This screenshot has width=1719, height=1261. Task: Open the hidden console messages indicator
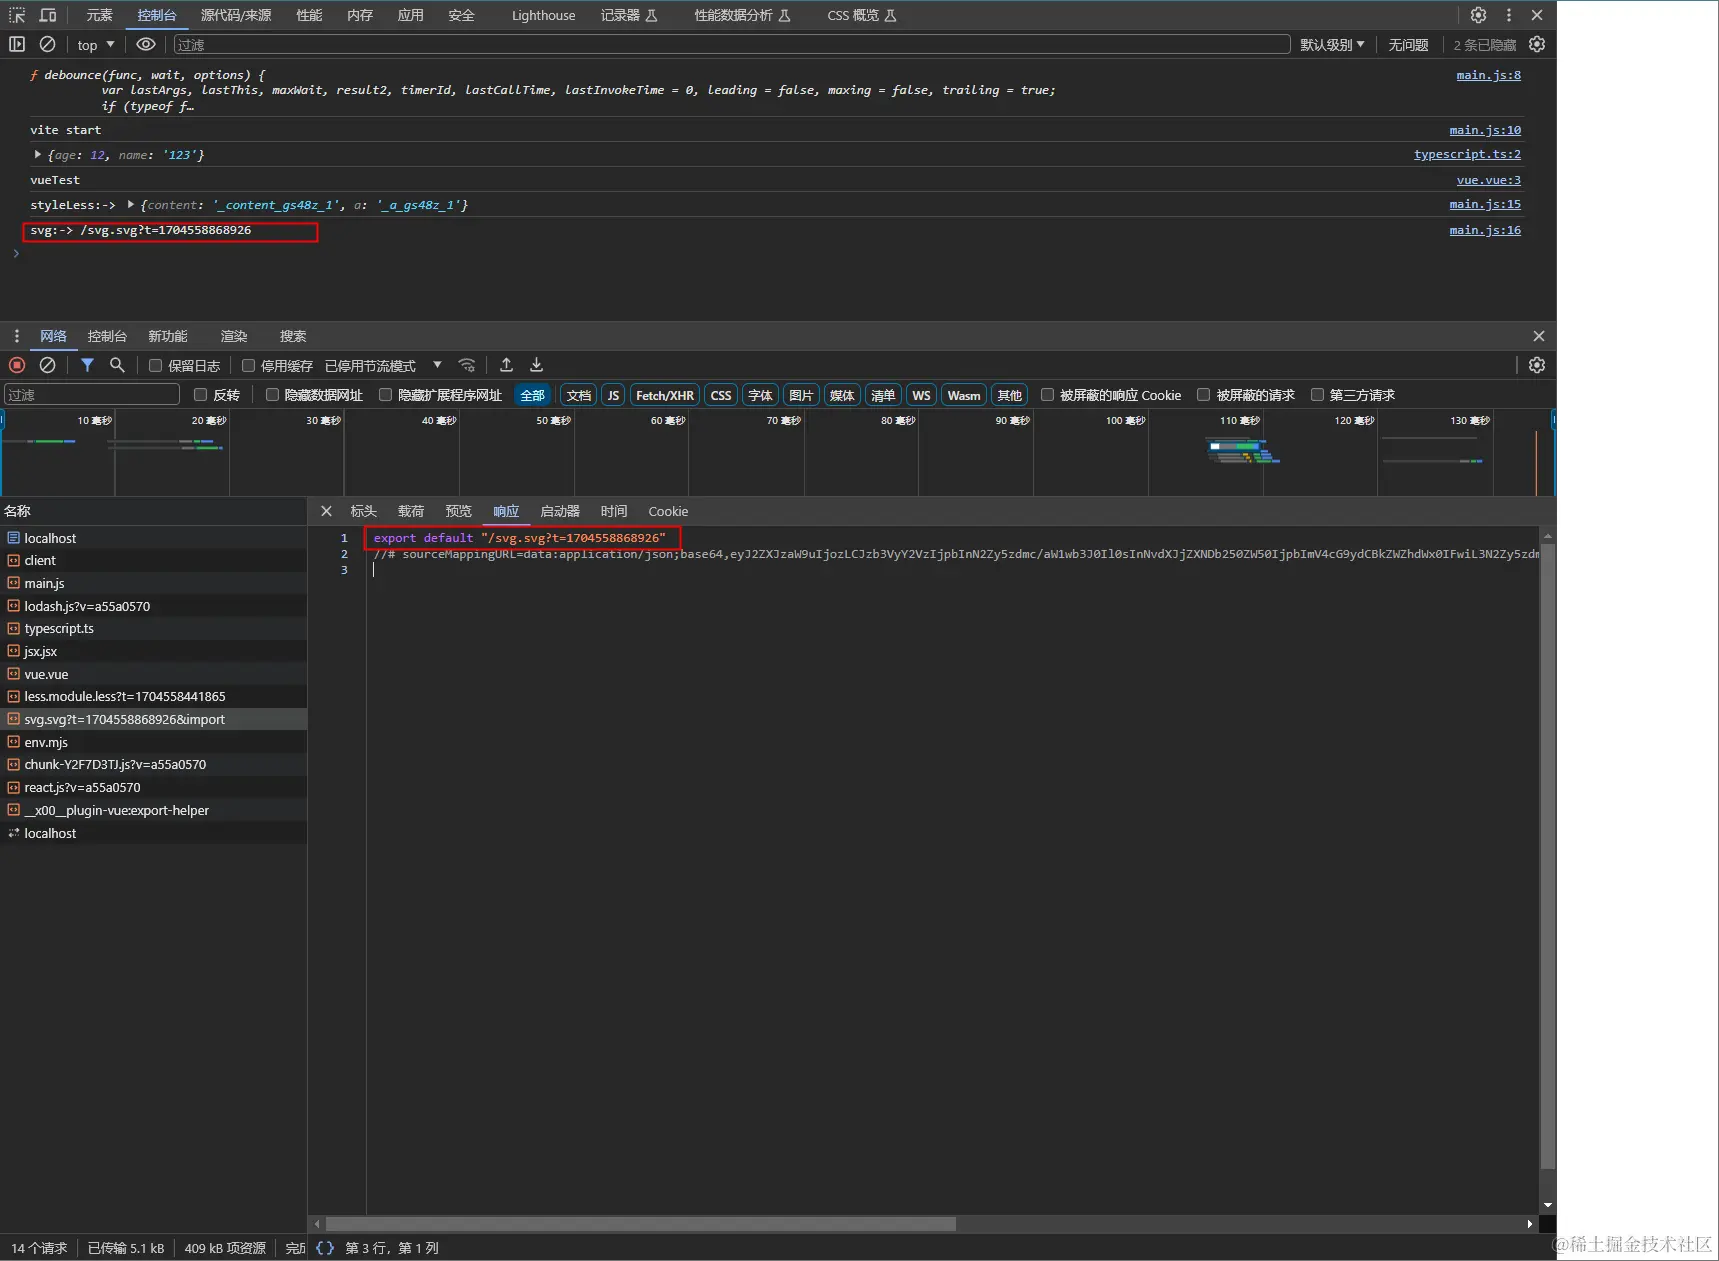point(1484,45)
